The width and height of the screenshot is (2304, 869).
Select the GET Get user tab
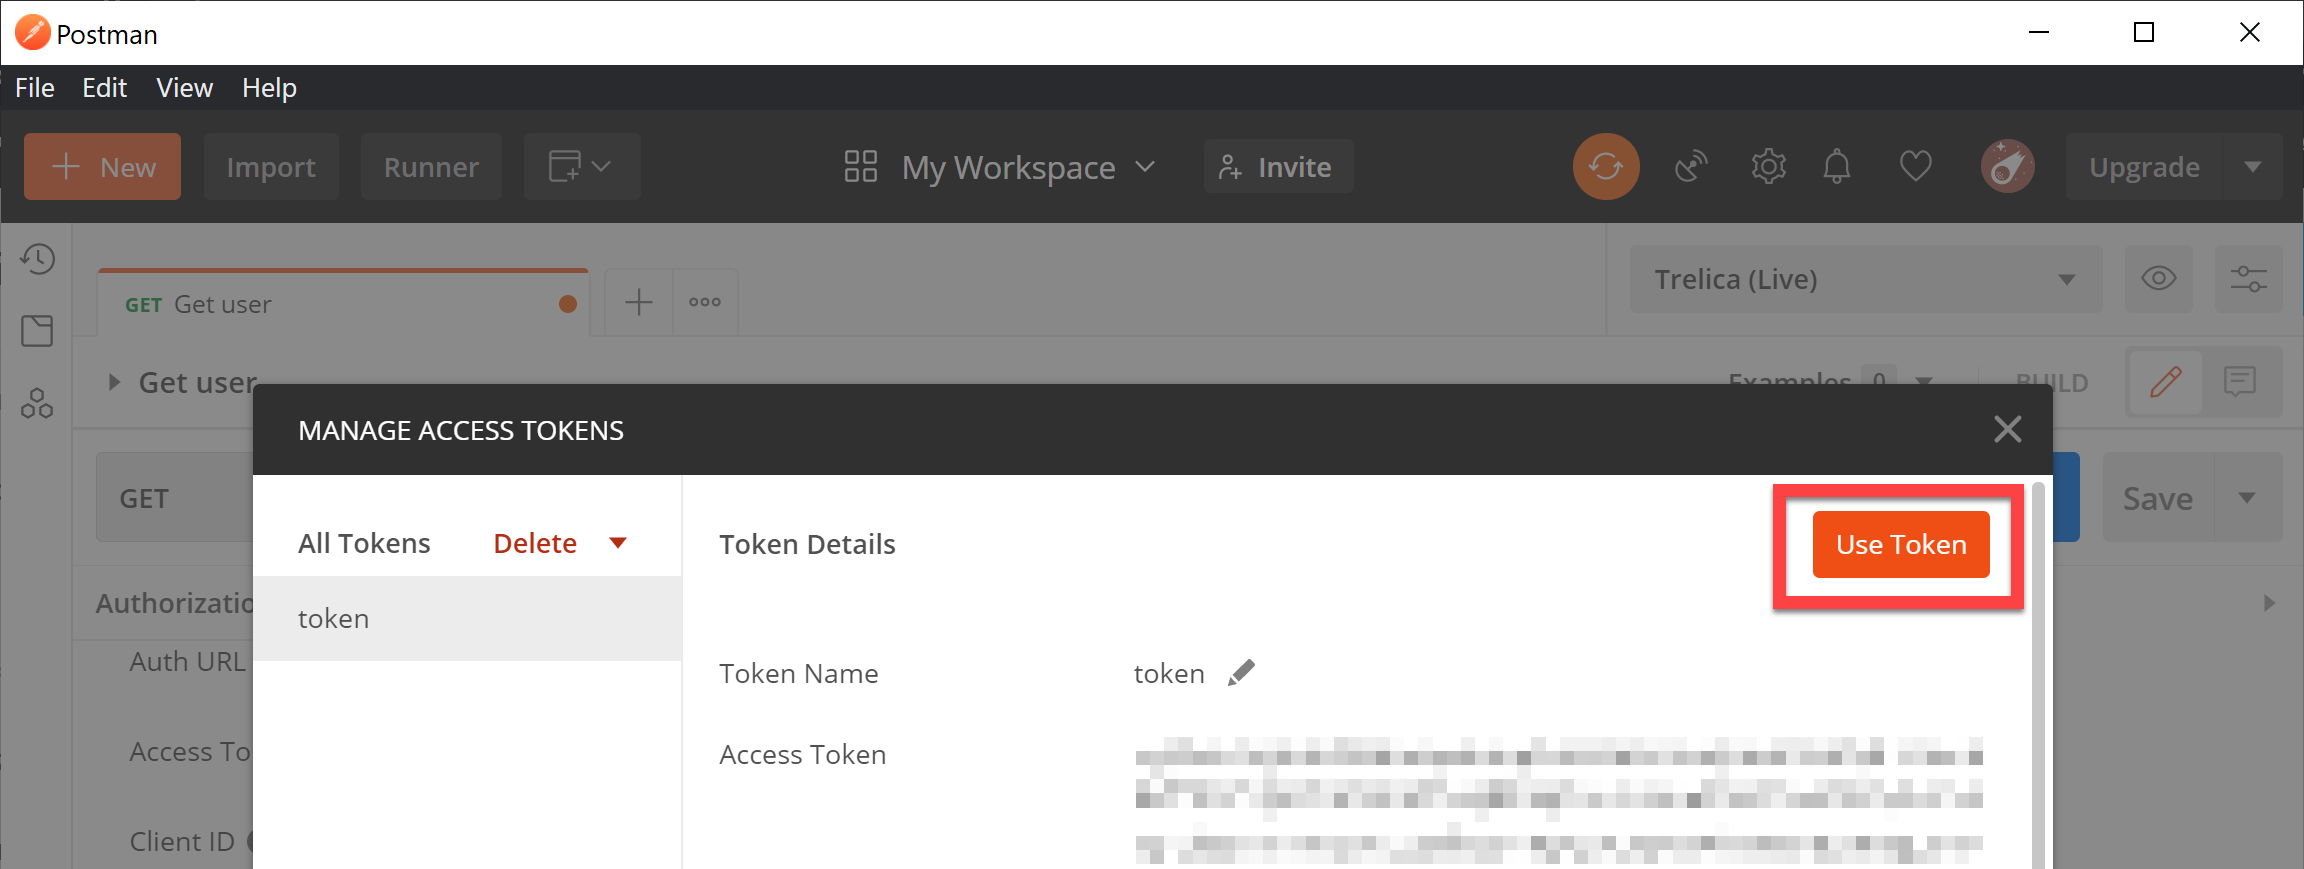[x=343, y=304]
